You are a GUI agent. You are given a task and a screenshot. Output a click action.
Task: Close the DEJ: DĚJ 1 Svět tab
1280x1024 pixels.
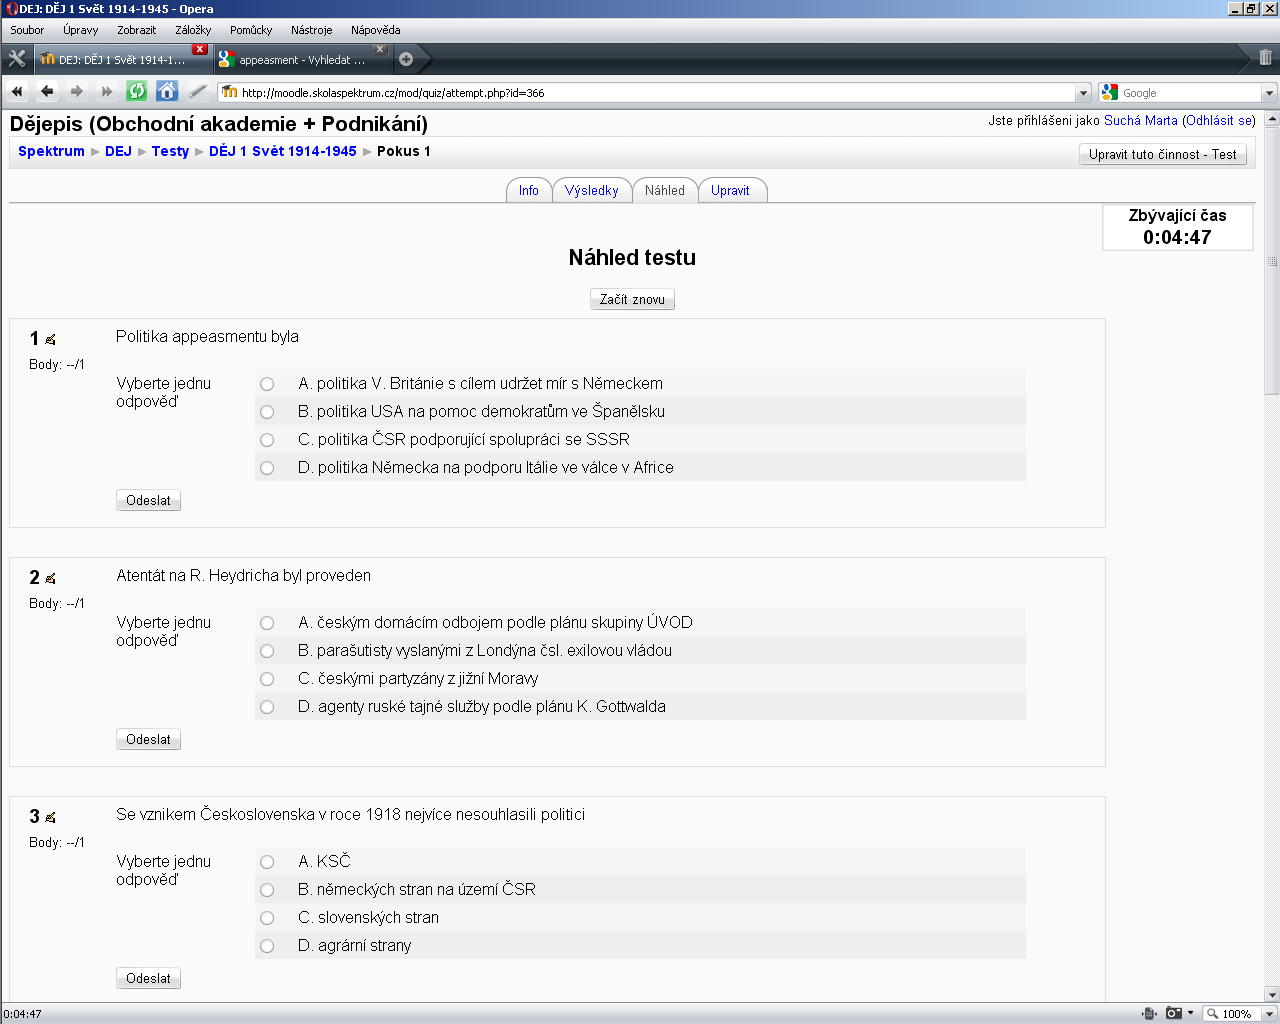pos(200,49)
